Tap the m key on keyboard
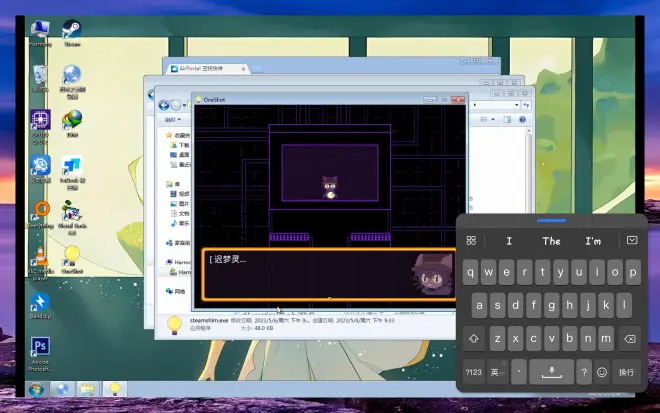Screen dimensions: 660x413 coord(606,339)
